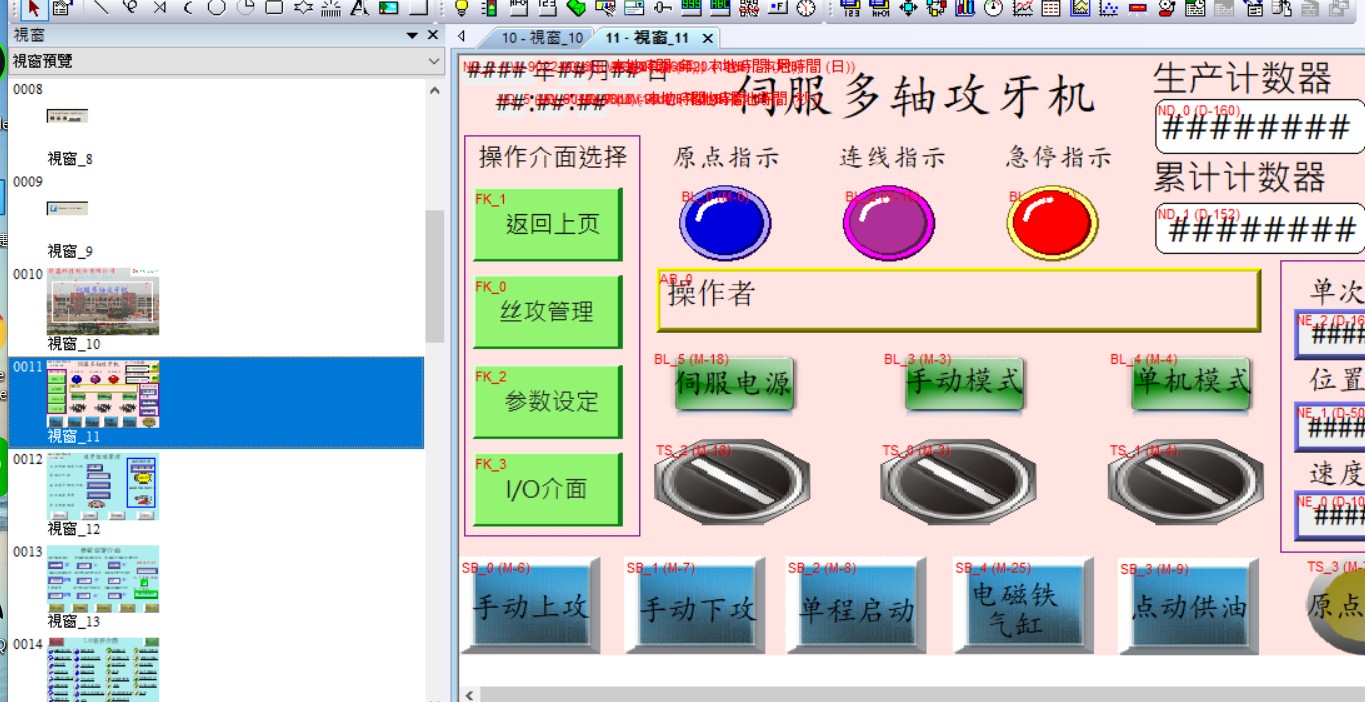Select the 視窗_12 thumbnail in the preview list
Screen dimensions: 1365x702
tap(102, 487)
